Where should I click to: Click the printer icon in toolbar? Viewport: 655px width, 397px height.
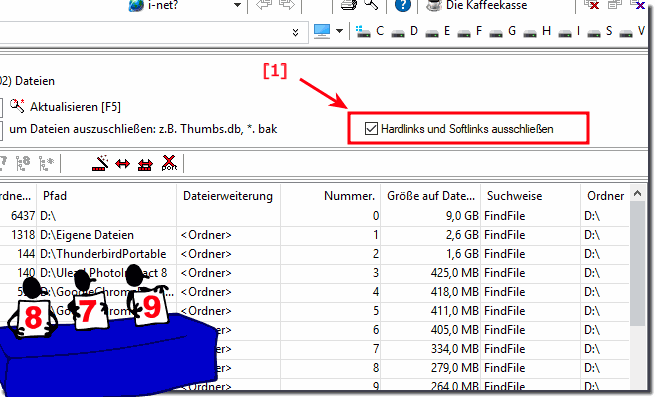349,5
